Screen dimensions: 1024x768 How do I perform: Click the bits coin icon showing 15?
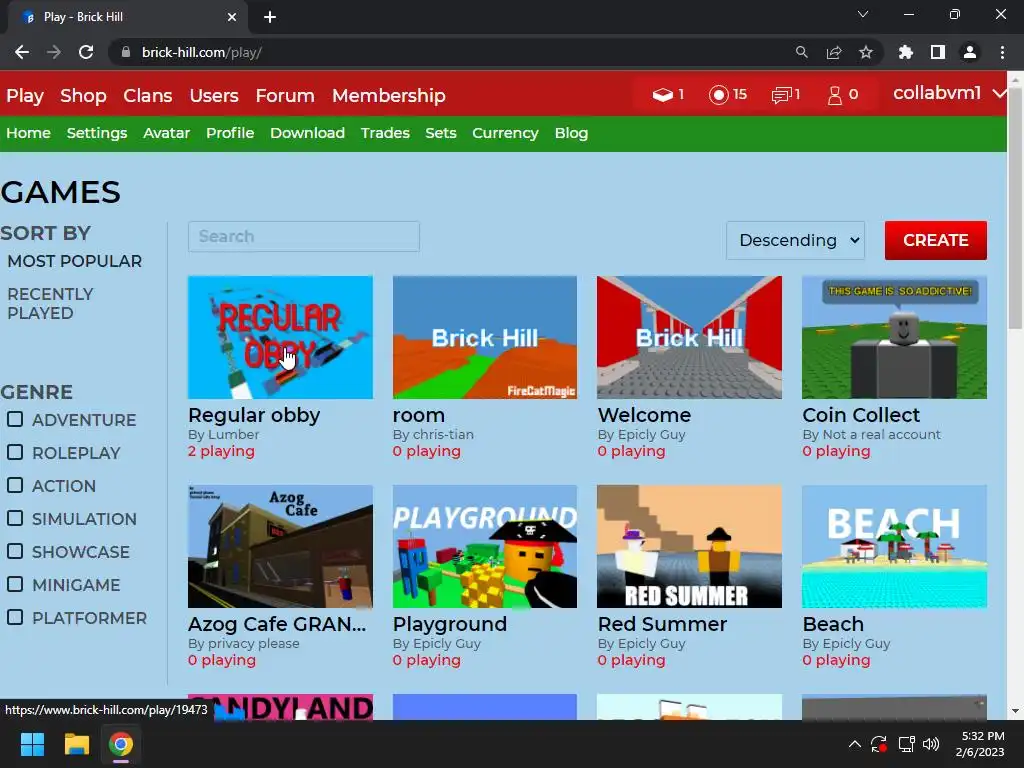(718, 95)
